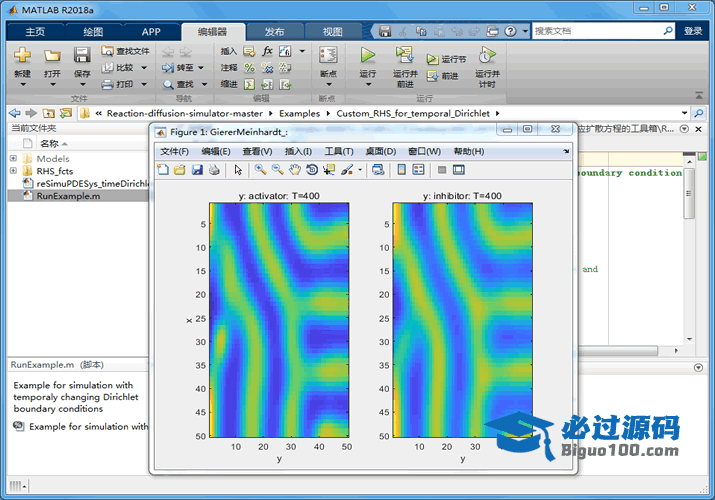Viewport: 715px width, 500px height.
Task: Click the Breakpoints (断点) icon
Action: (328, 55)
